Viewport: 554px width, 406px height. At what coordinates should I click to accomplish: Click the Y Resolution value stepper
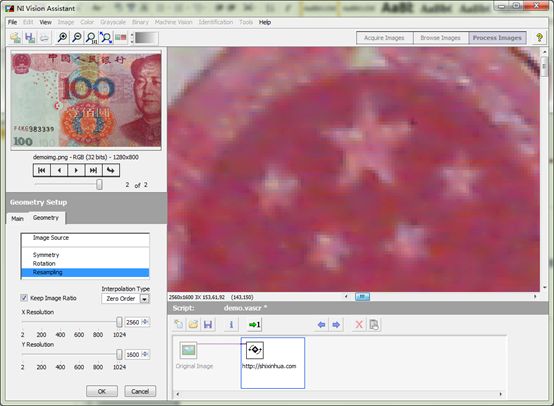(x=145, y=354)
